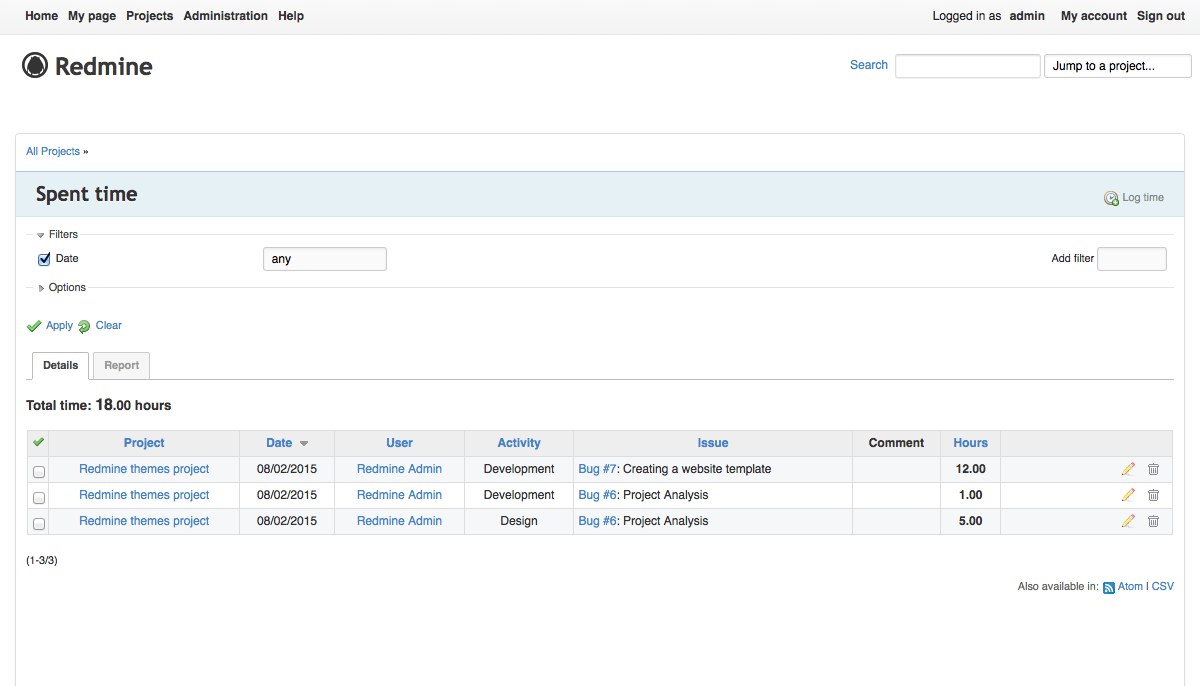Open Administration in top menu

click(226, 16)
